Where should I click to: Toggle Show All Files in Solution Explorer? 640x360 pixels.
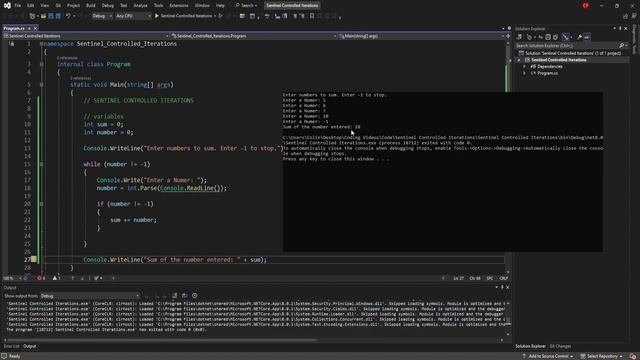556,37
